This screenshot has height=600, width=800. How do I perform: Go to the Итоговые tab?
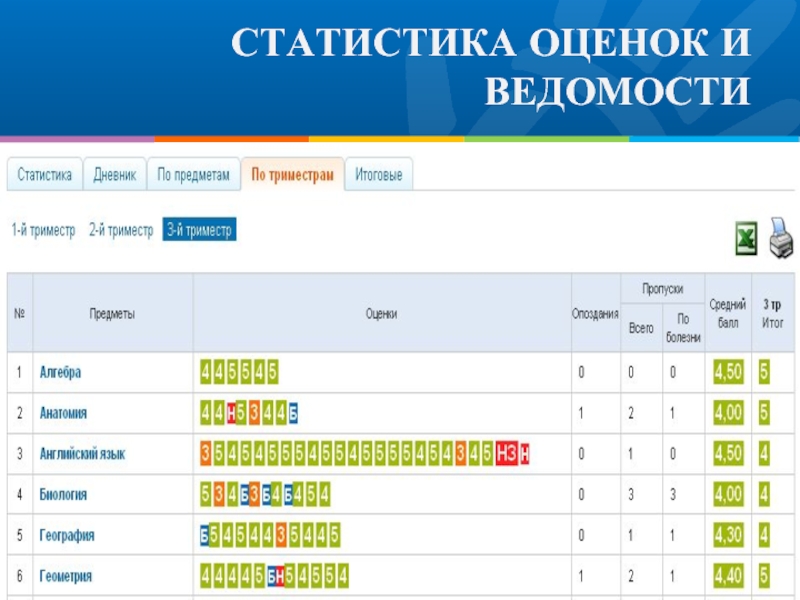pos(379,174)
